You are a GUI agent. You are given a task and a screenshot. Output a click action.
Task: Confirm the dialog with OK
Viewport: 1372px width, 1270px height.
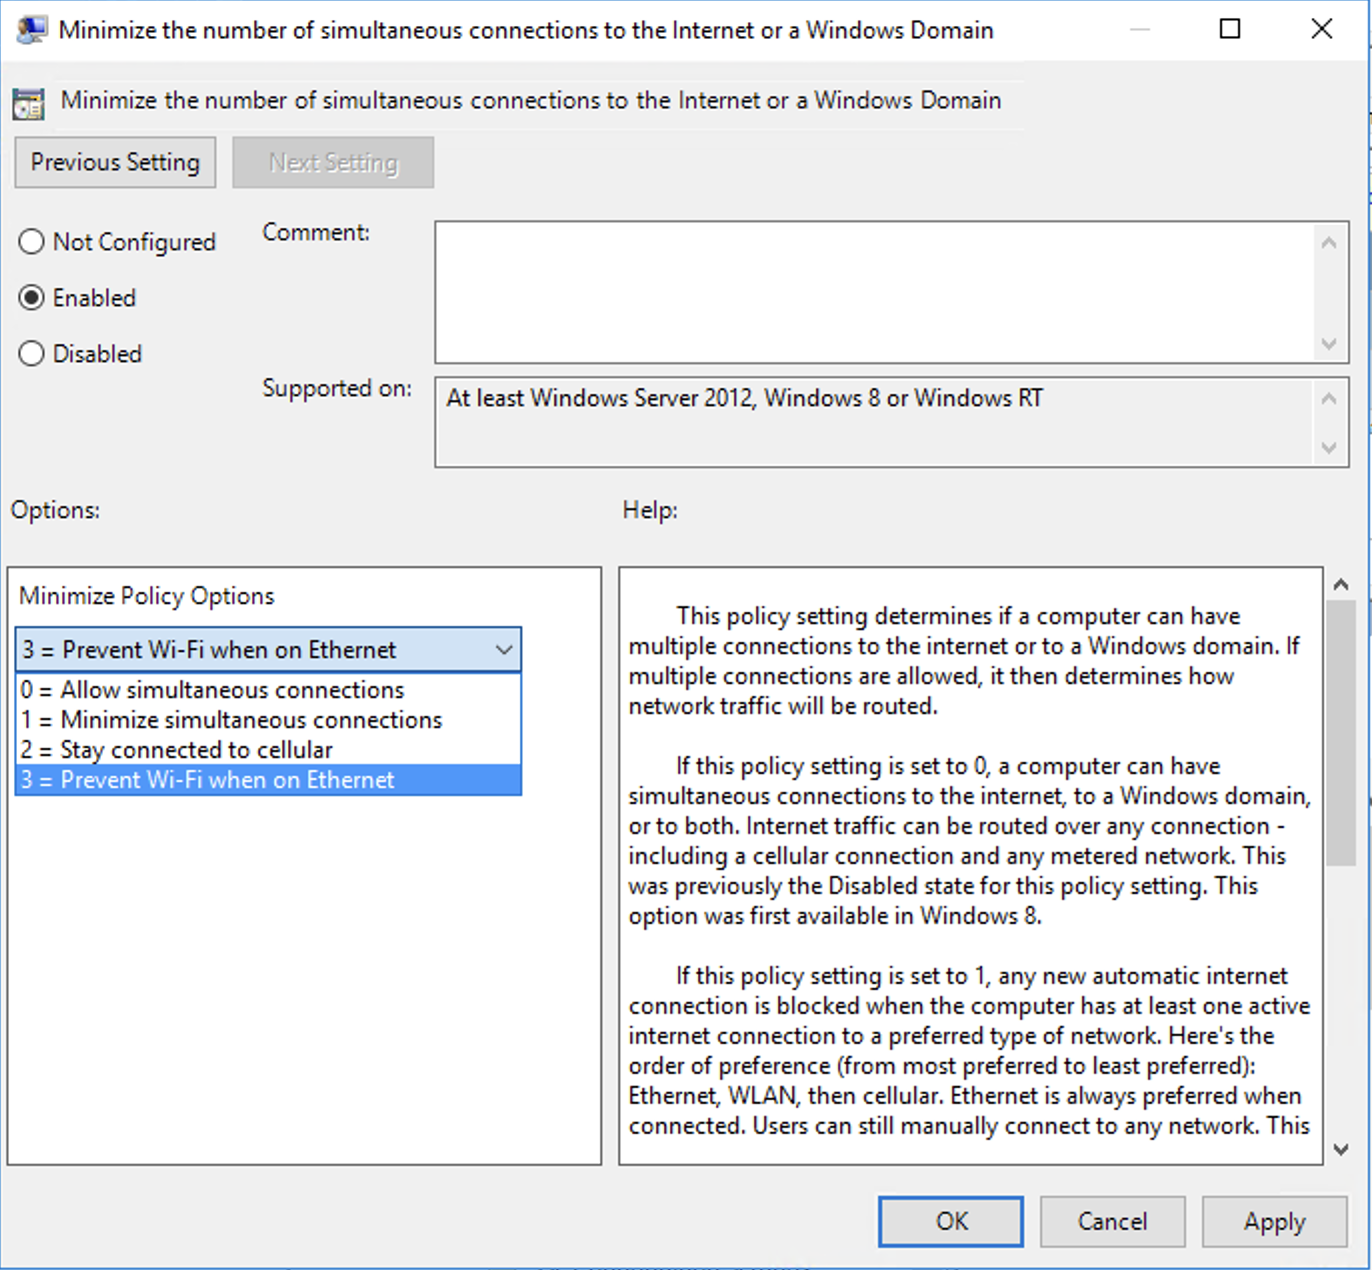[951, 1221]
